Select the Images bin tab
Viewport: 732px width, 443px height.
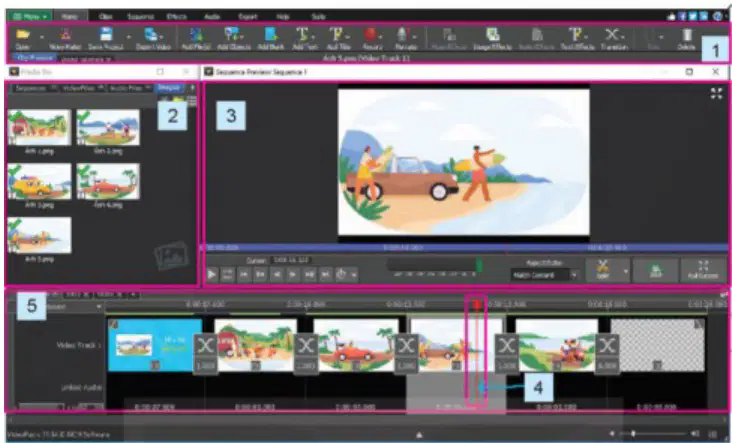click(x=169, y=88)
